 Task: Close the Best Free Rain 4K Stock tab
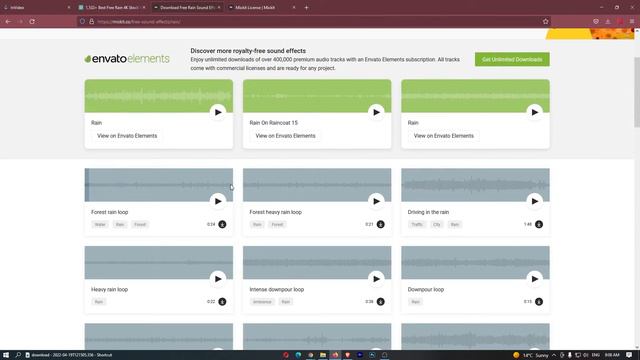144,7
